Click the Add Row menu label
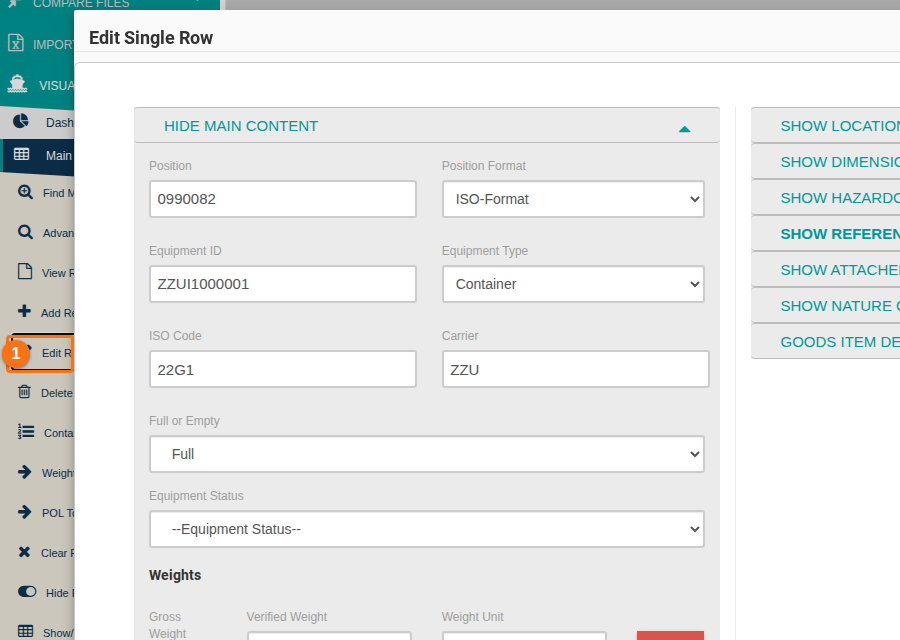900x640 pixels. 57,313
